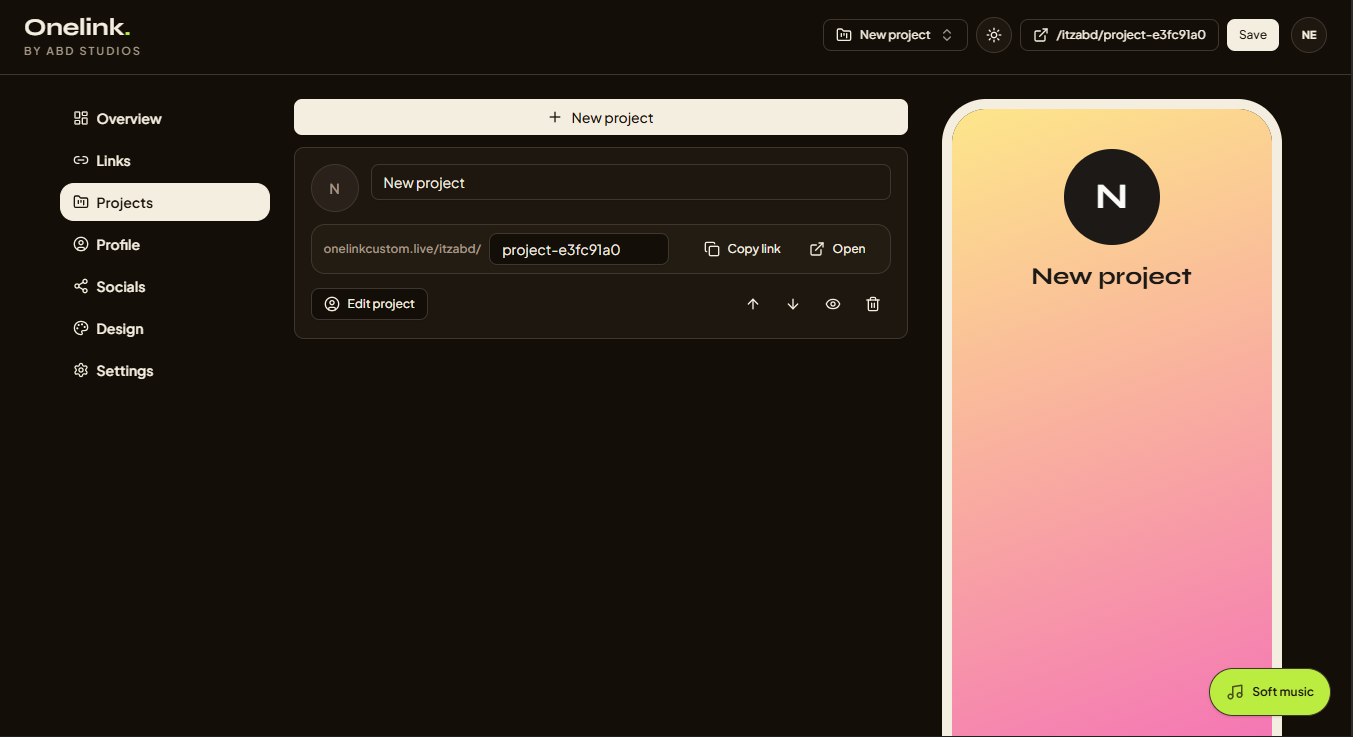
Task: Open the Design section
Action: click(165, 329)
